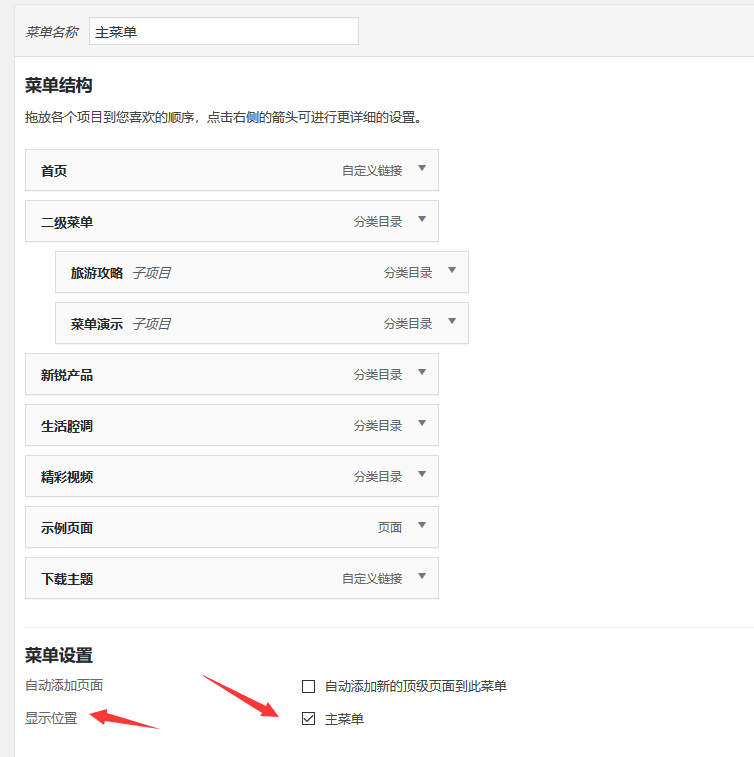754x757 pixels.
Task: Expand the 二级菜单 item settings arrow
Action: pos(422,220)
